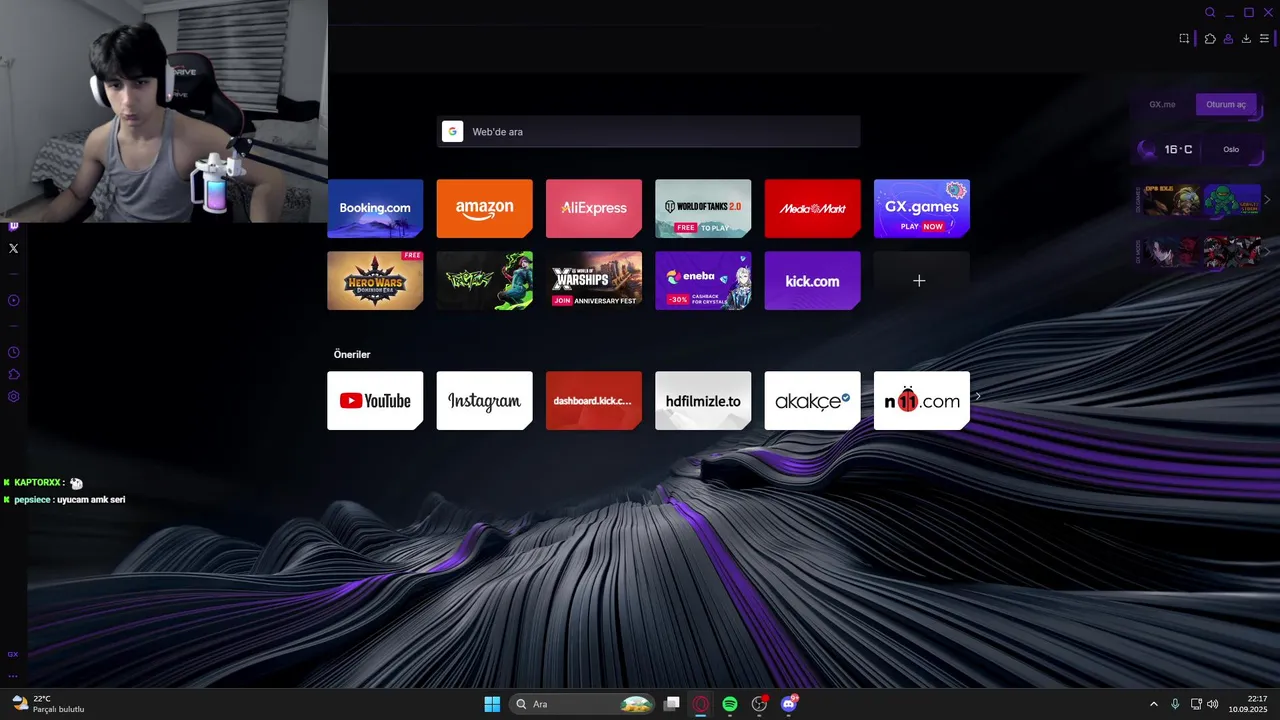The width and height of the screenshot is (1280, 720).
Task: Click the microphone icon in system tray
Action: click(1175, 704)
